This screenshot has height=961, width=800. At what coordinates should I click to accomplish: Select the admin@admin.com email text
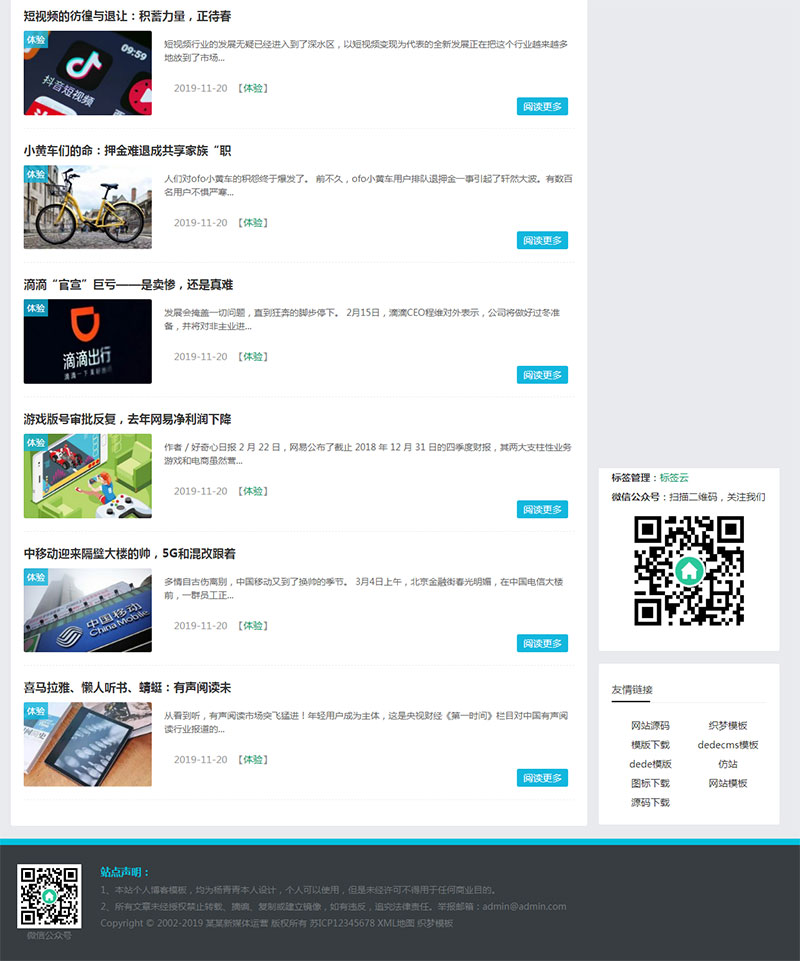click(524, 906)
